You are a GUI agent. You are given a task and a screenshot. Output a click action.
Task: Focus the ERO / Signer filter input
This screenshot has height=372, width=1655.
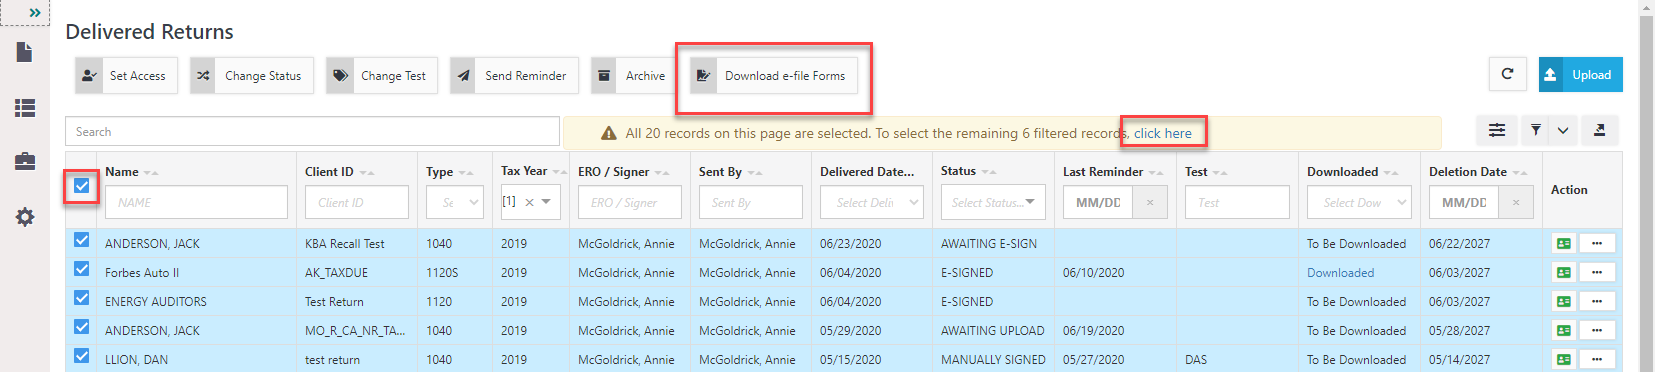pyautogui.click(x=630, y=202)
